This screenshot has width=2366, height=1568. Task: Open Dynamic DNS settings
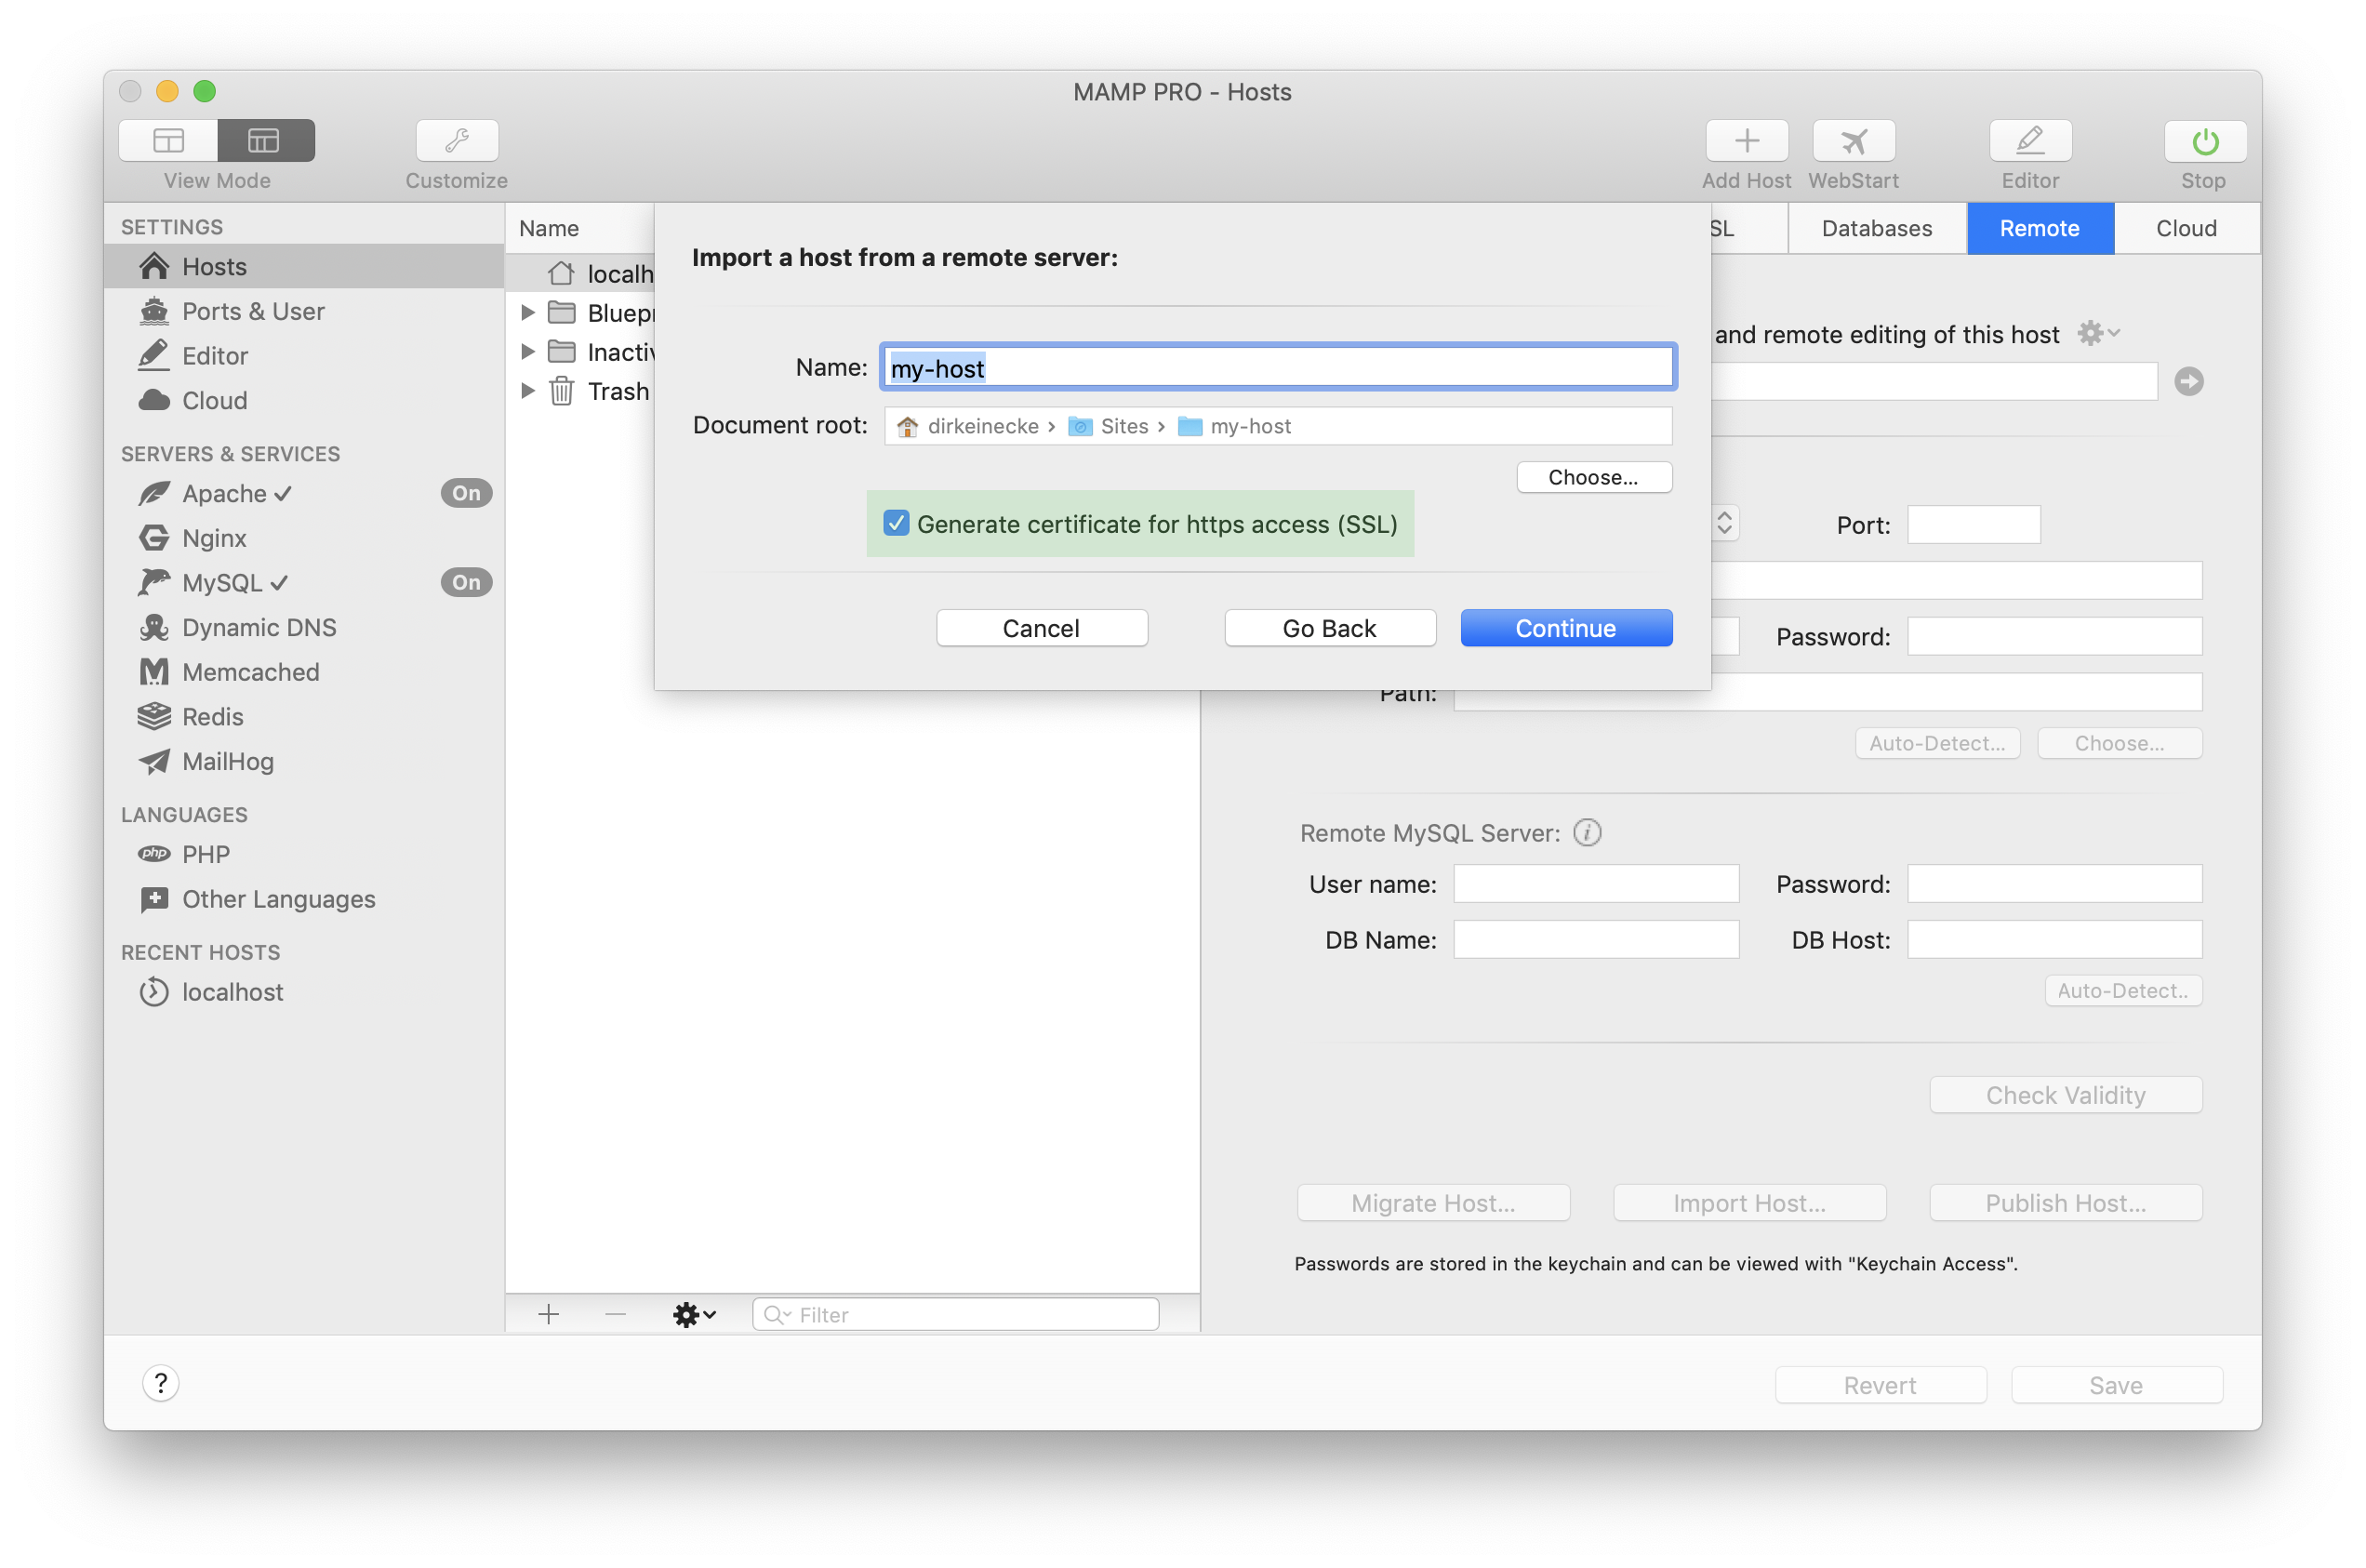258,627
